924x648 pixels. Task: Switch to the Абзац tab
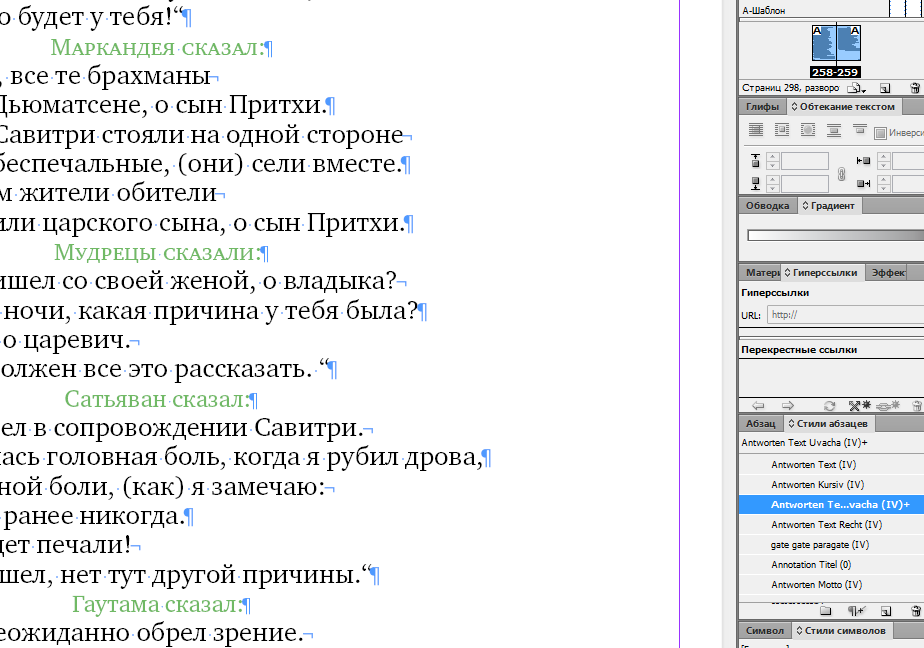761,424
